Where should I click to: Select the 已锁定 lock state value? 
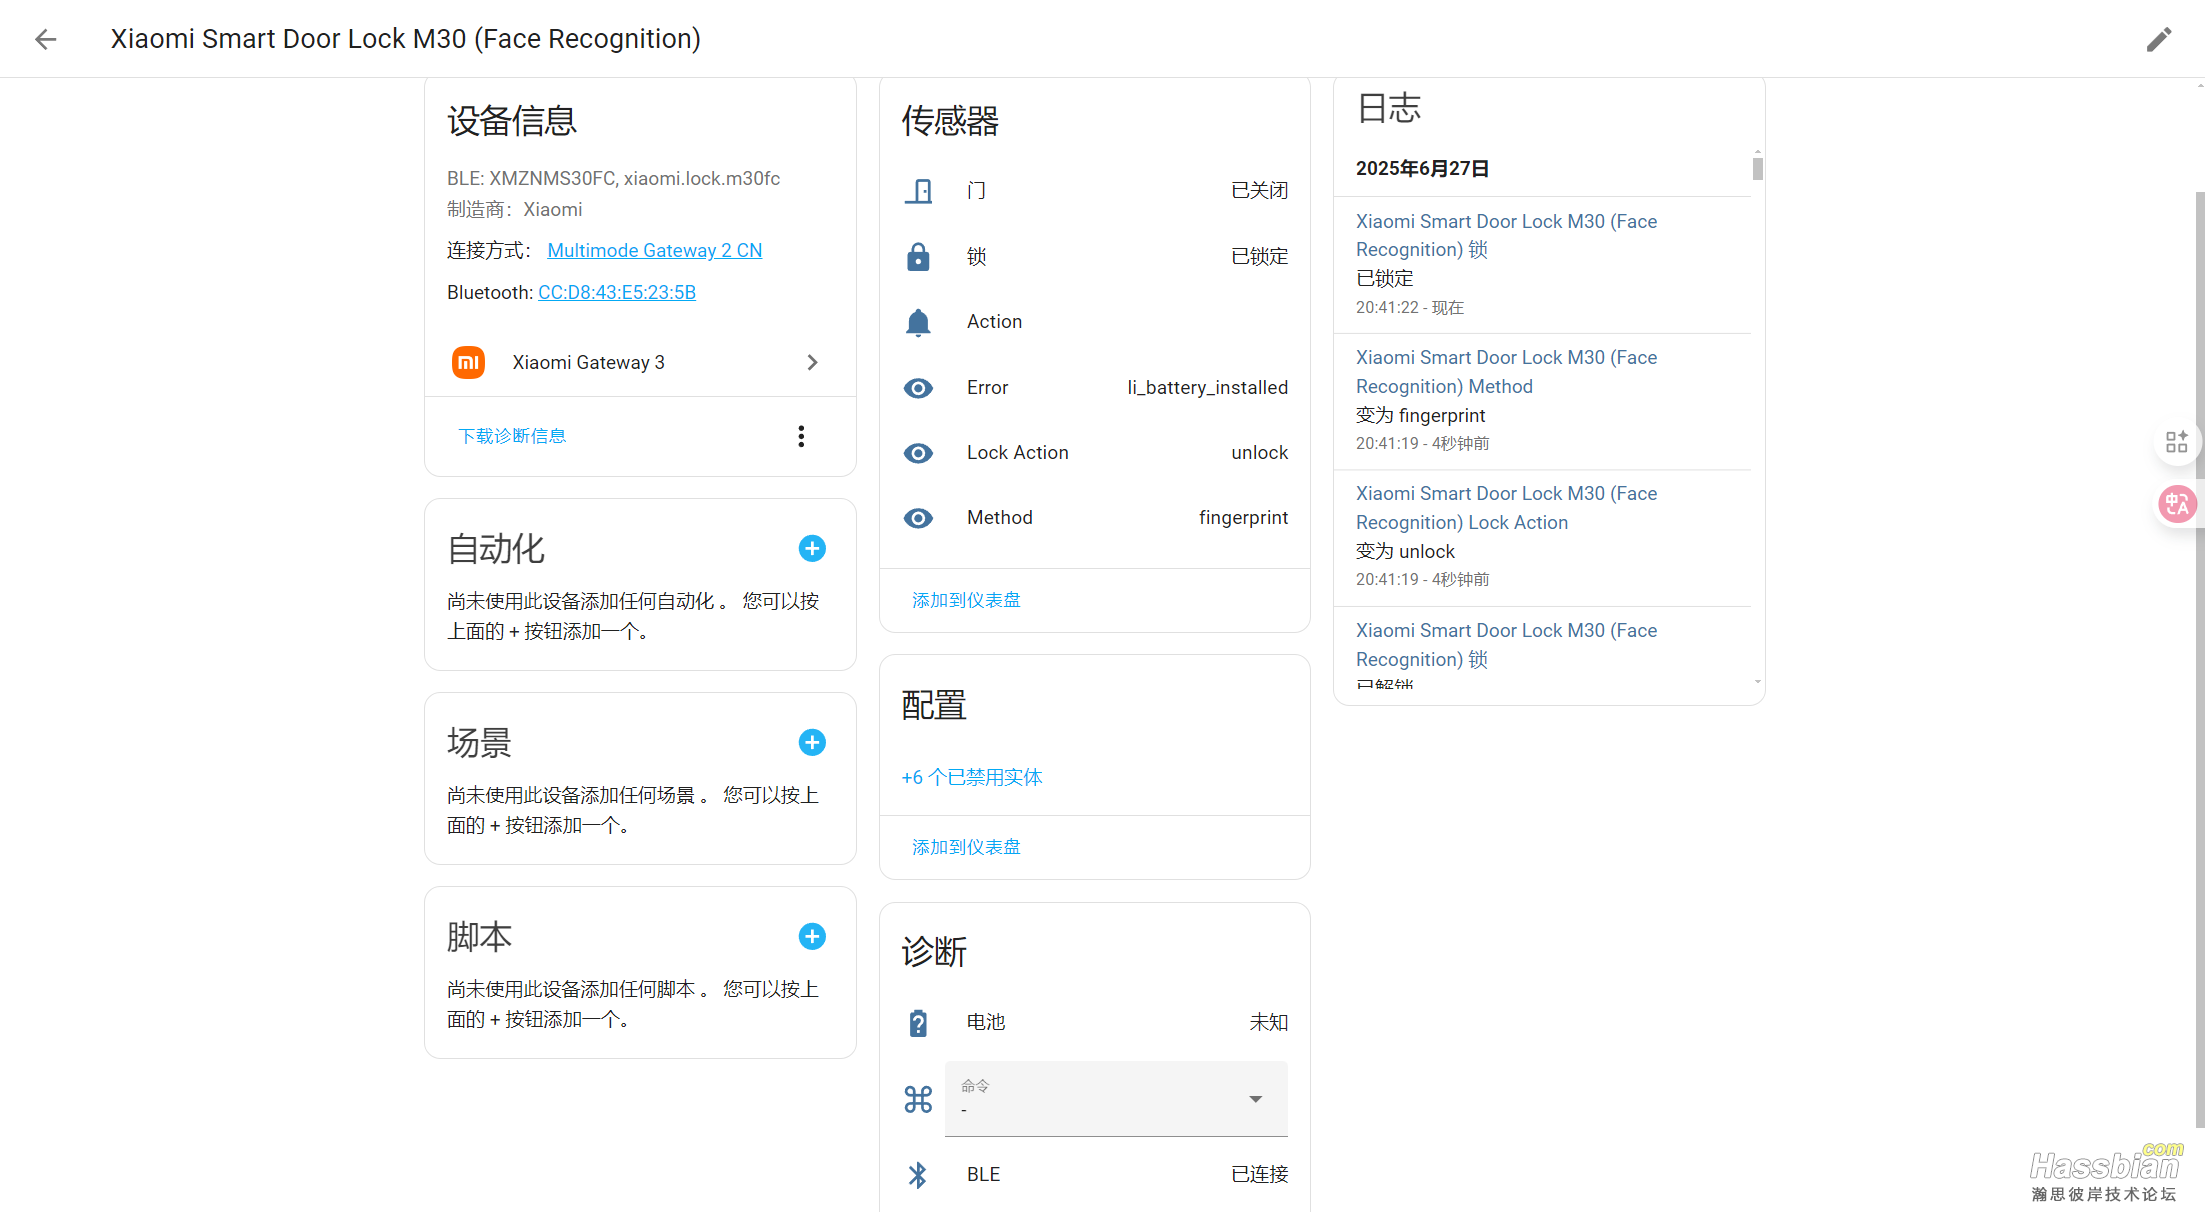[x=1259, y=257]
